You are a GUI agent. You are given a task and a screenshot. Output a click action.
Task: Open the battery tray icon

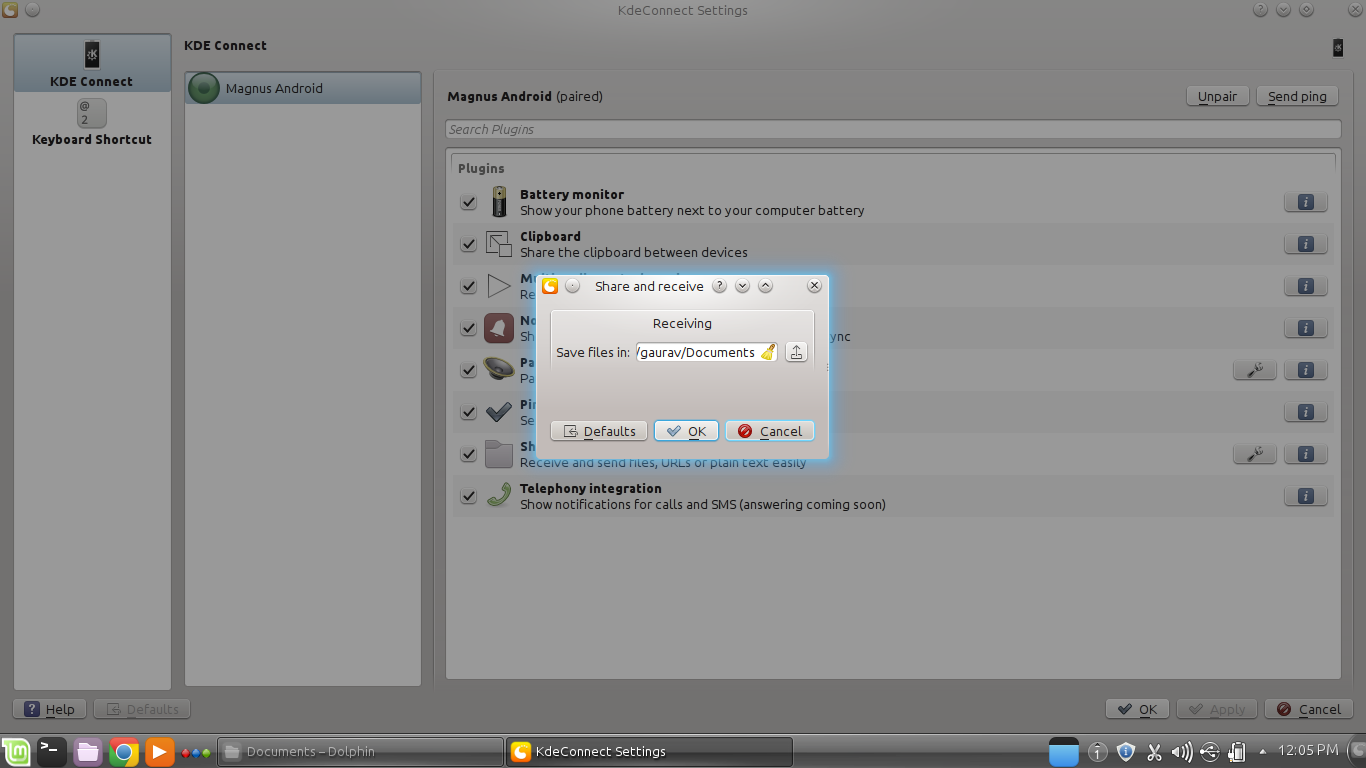[1237, 752]
